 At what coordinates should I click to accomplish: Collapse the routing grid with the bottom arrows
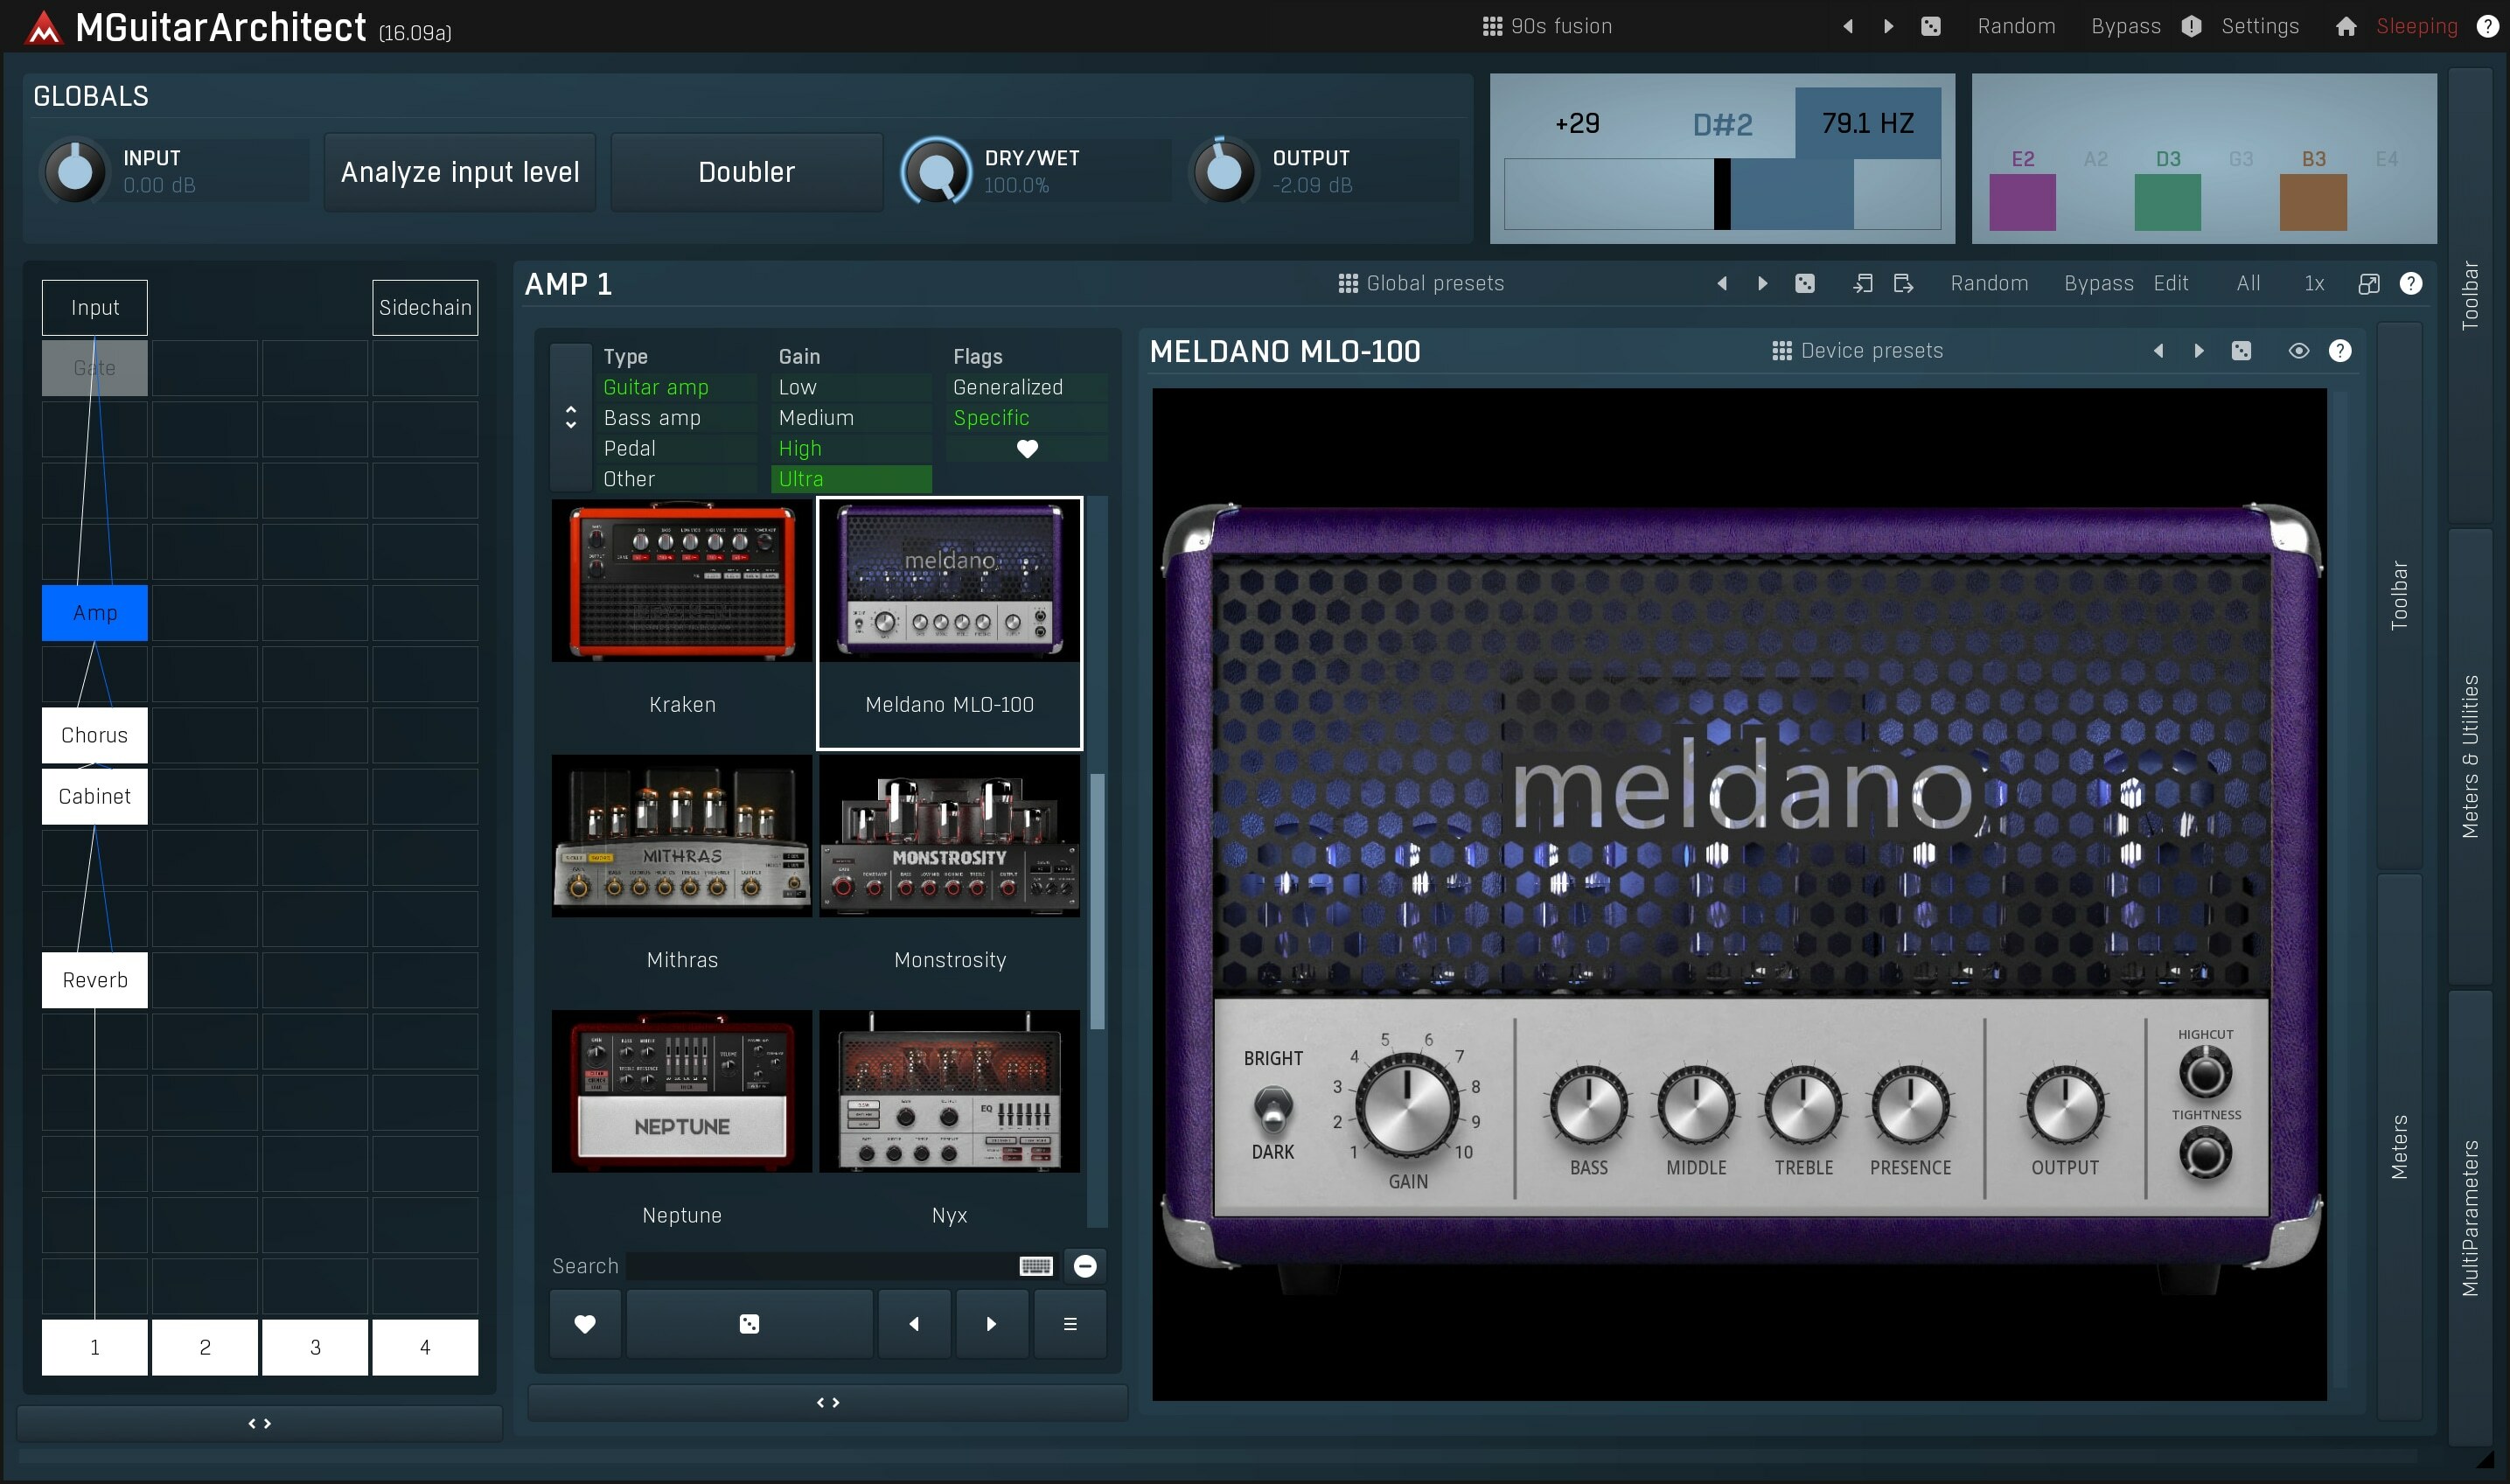point(258,1423)
